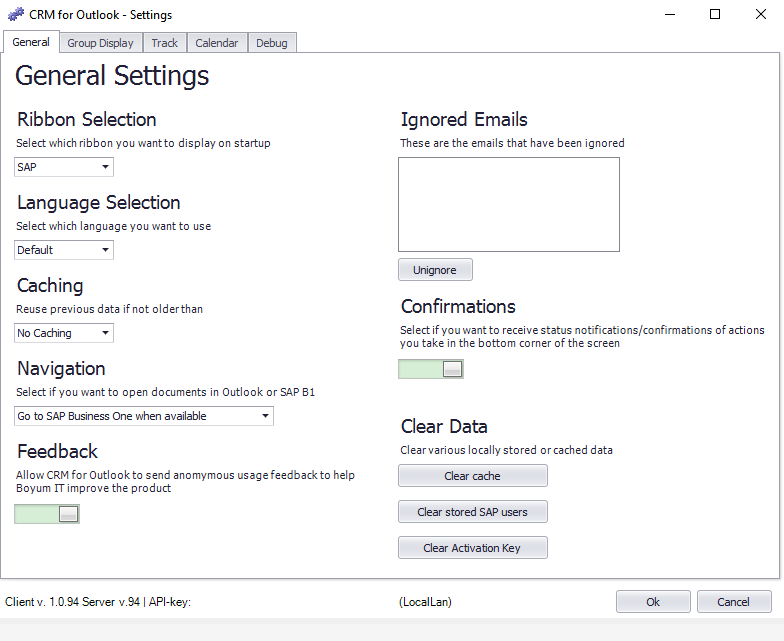Click the Clear Activation Key button
This screenshot has width=784, height=641.
(472, 548)
